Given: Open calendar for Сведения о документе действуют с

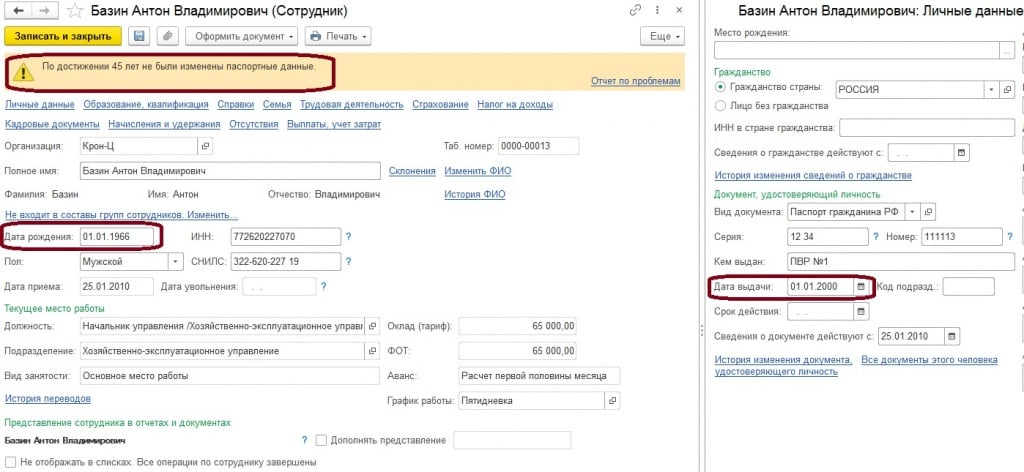Looking at the screenshot, I should point(952,337).
